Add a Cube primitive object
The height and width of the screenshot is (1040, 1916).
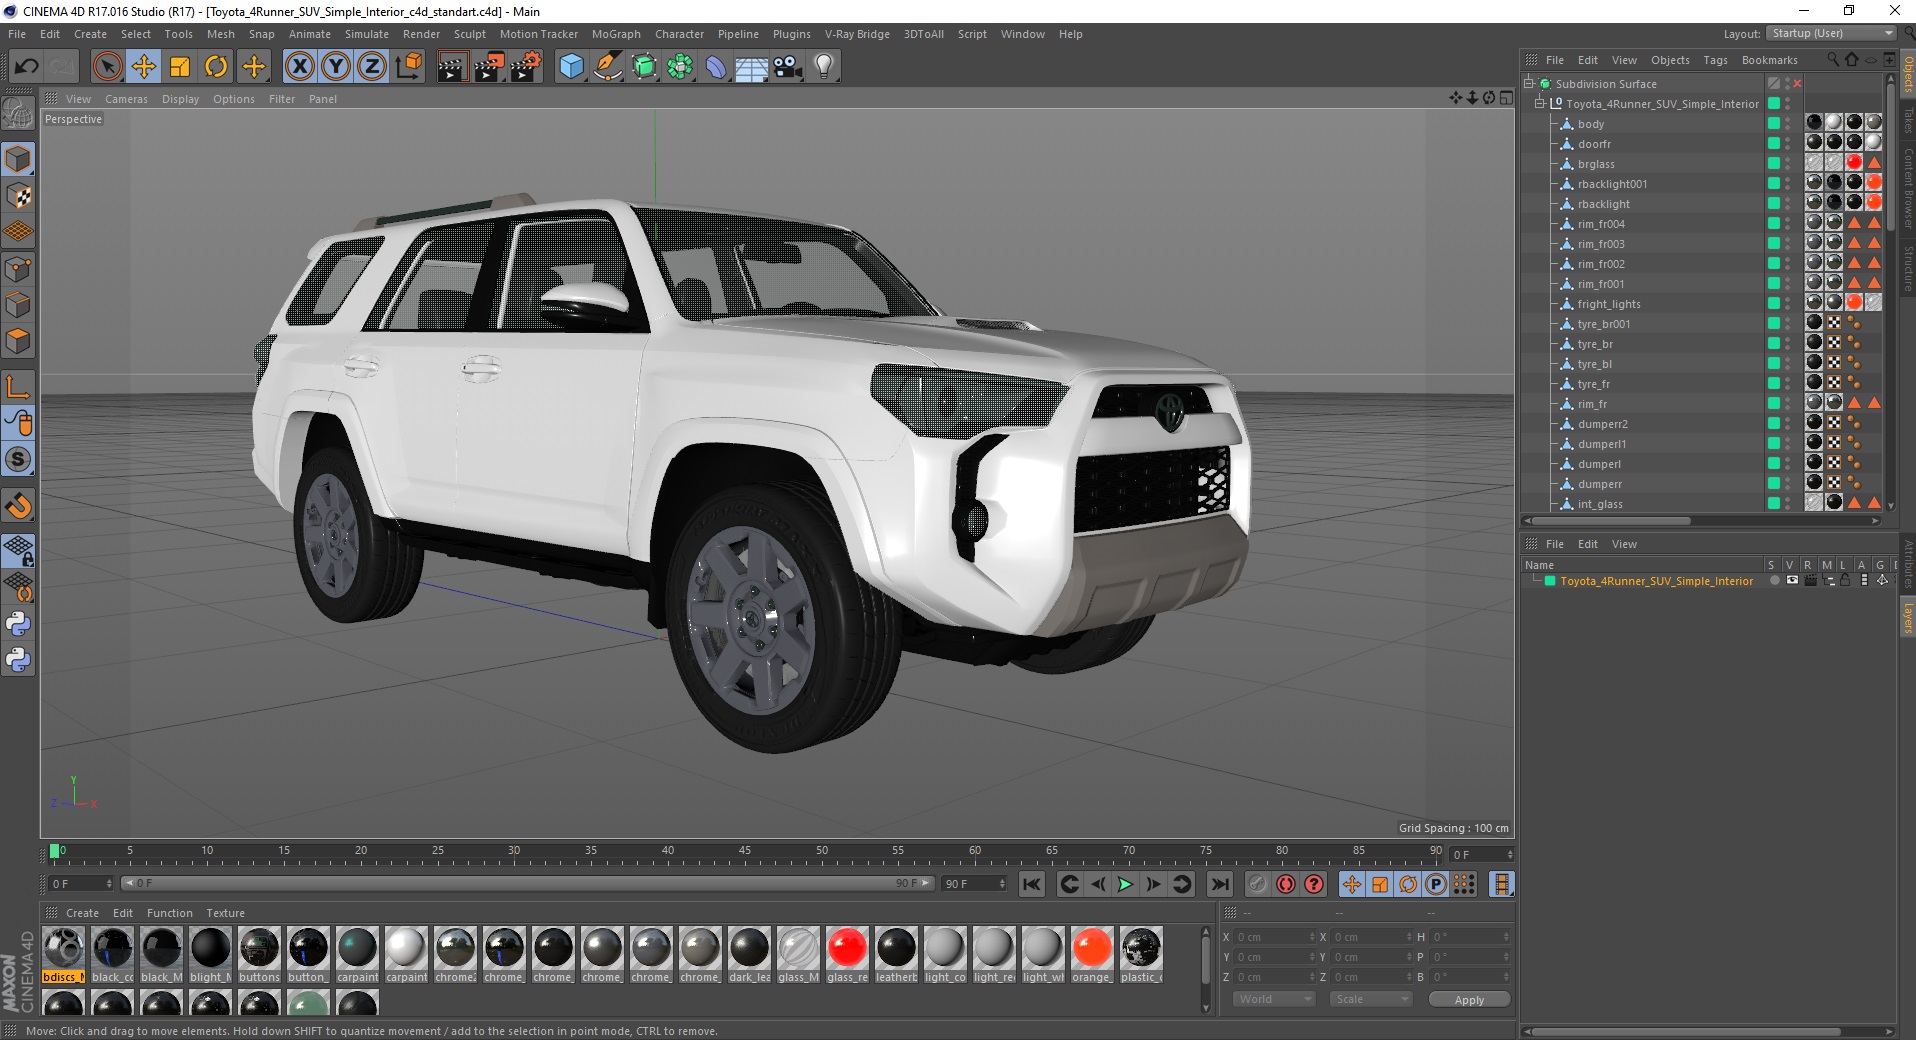[571, 67]
